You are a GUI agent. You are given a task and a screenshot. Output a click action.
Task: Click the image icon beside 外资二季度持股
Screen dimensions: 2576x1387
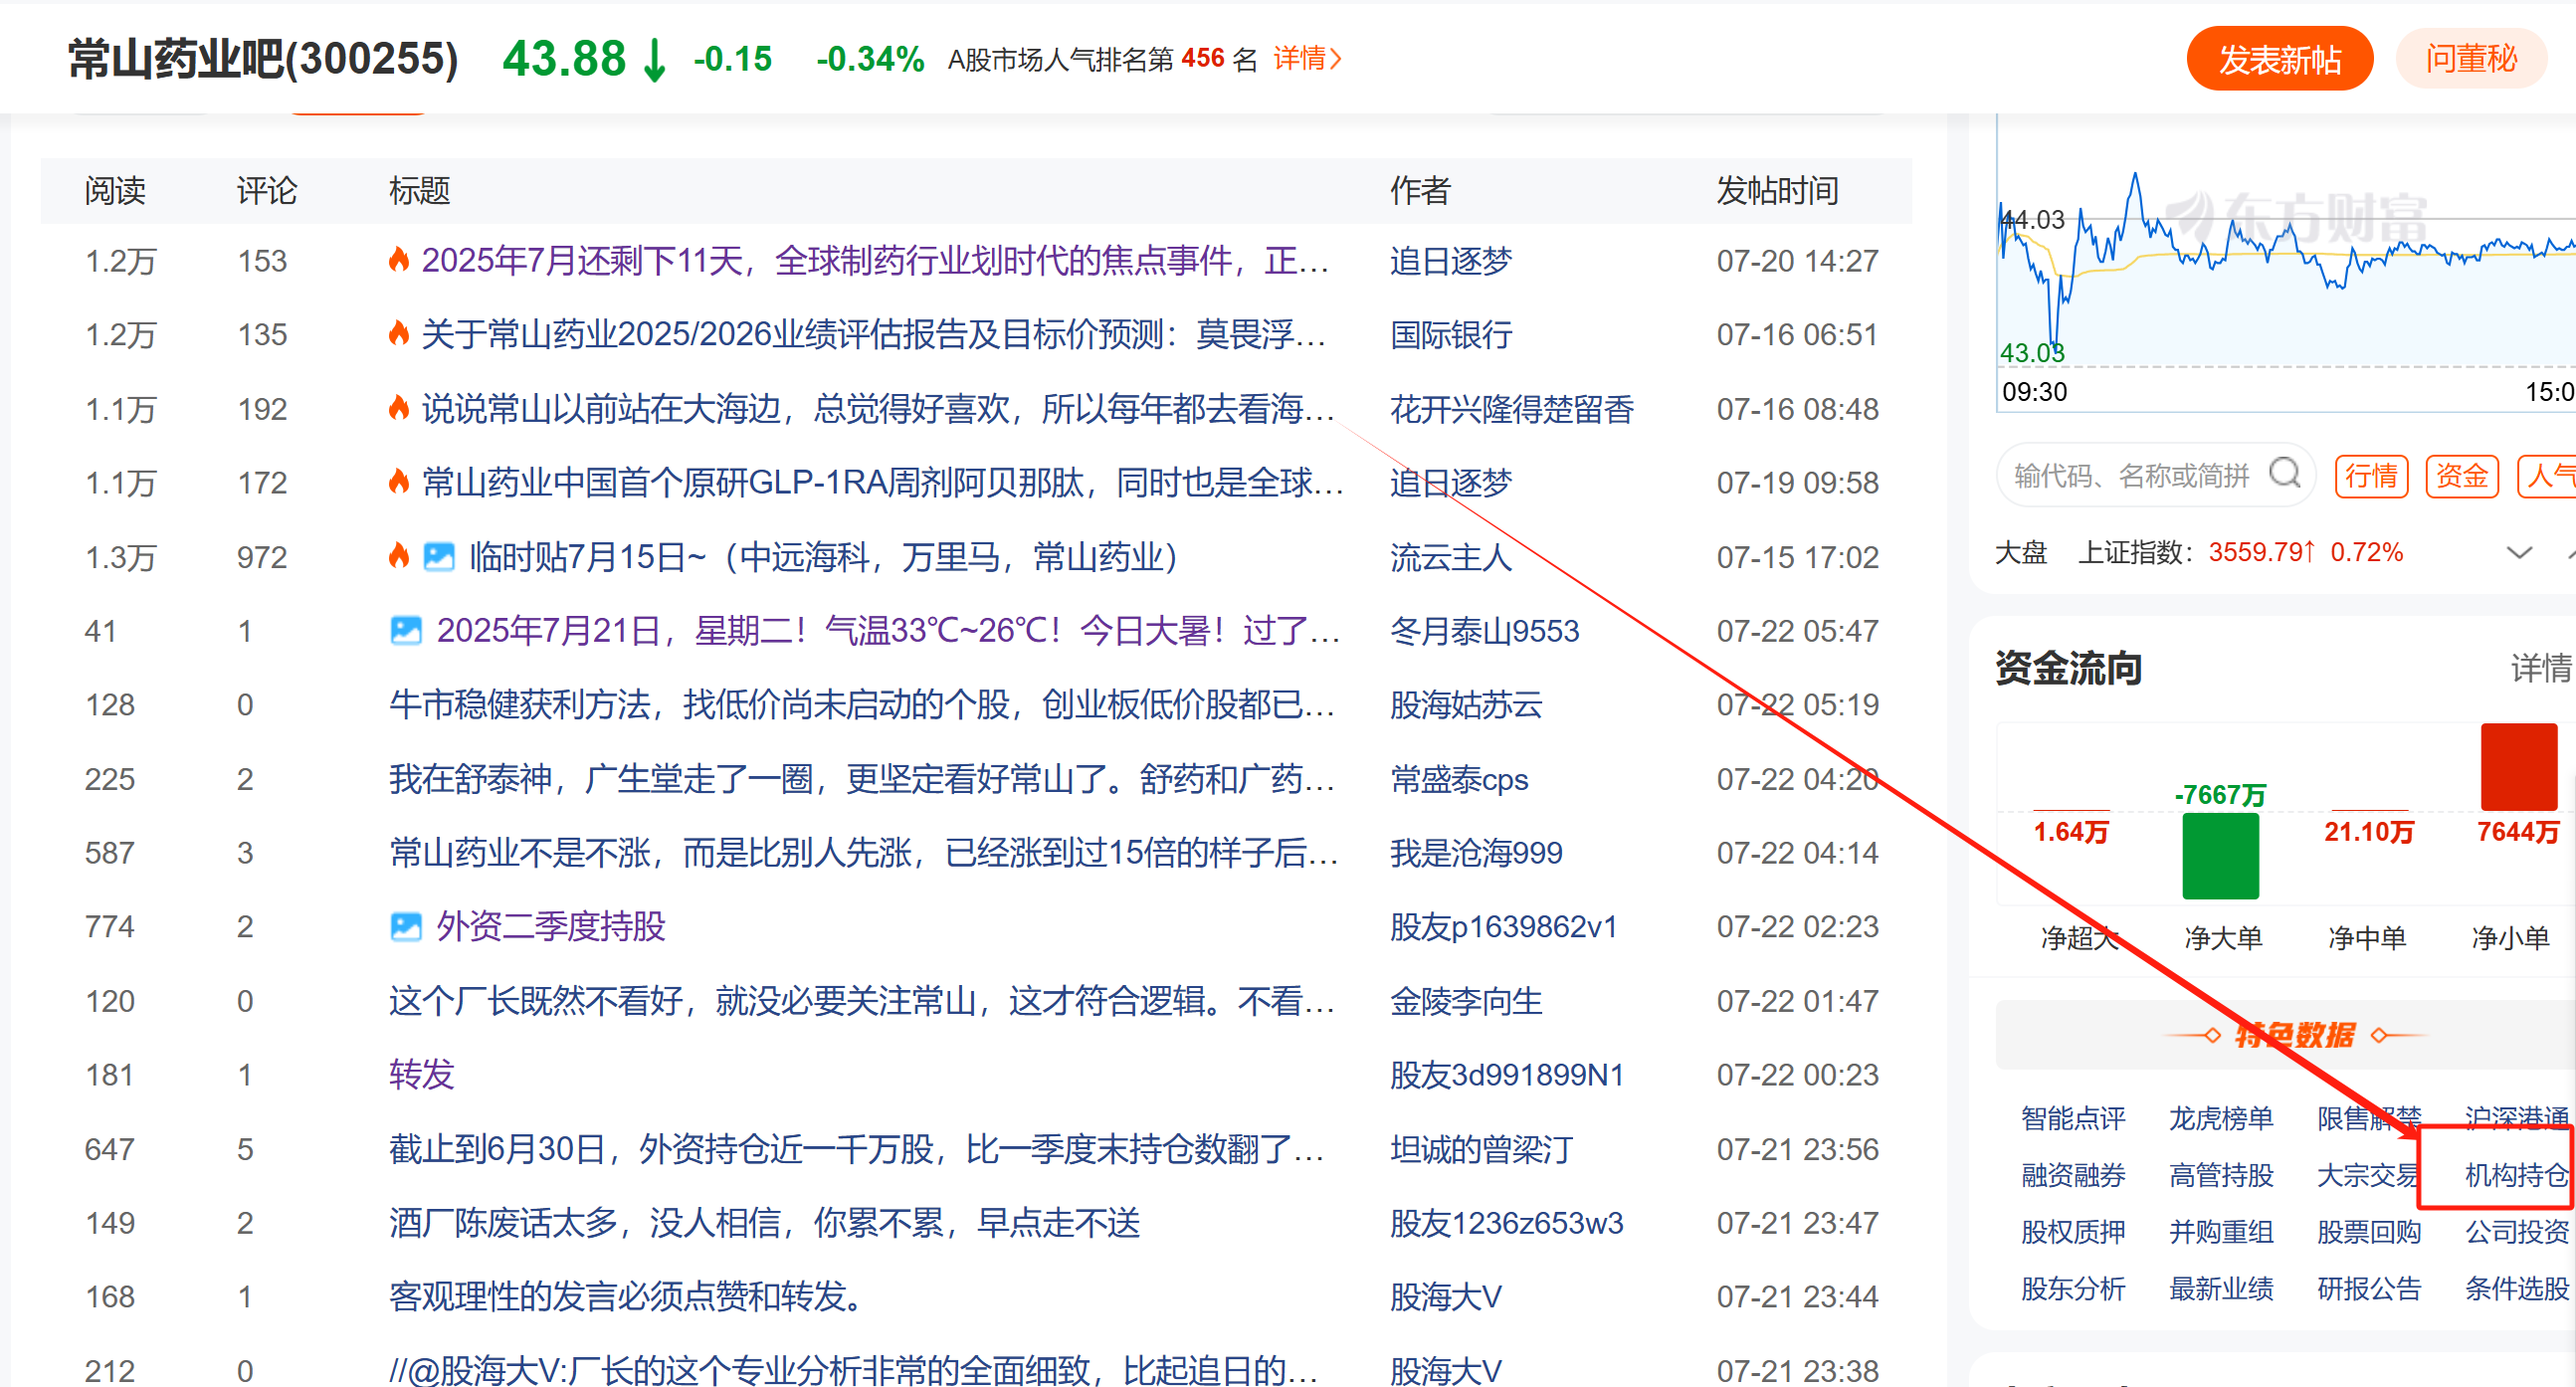(x=405, y=926)
